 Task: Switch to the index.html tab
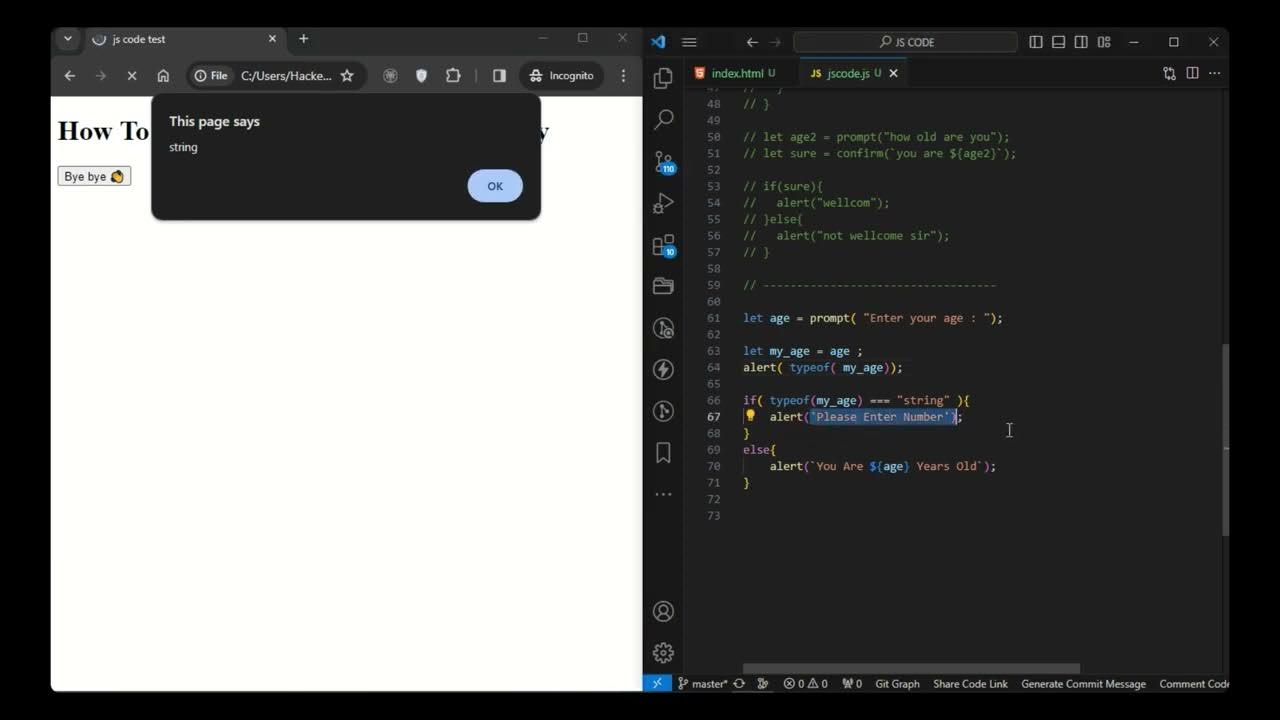(x=737, y=73)
